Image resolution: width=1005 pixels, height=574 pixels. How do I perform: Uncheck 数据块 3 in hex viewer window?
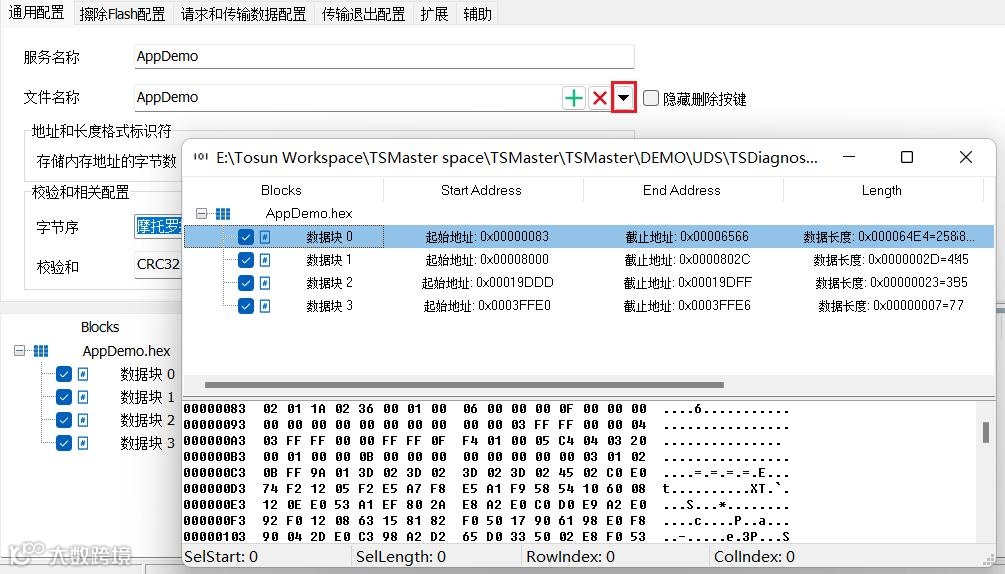click(x=245, y=306)
